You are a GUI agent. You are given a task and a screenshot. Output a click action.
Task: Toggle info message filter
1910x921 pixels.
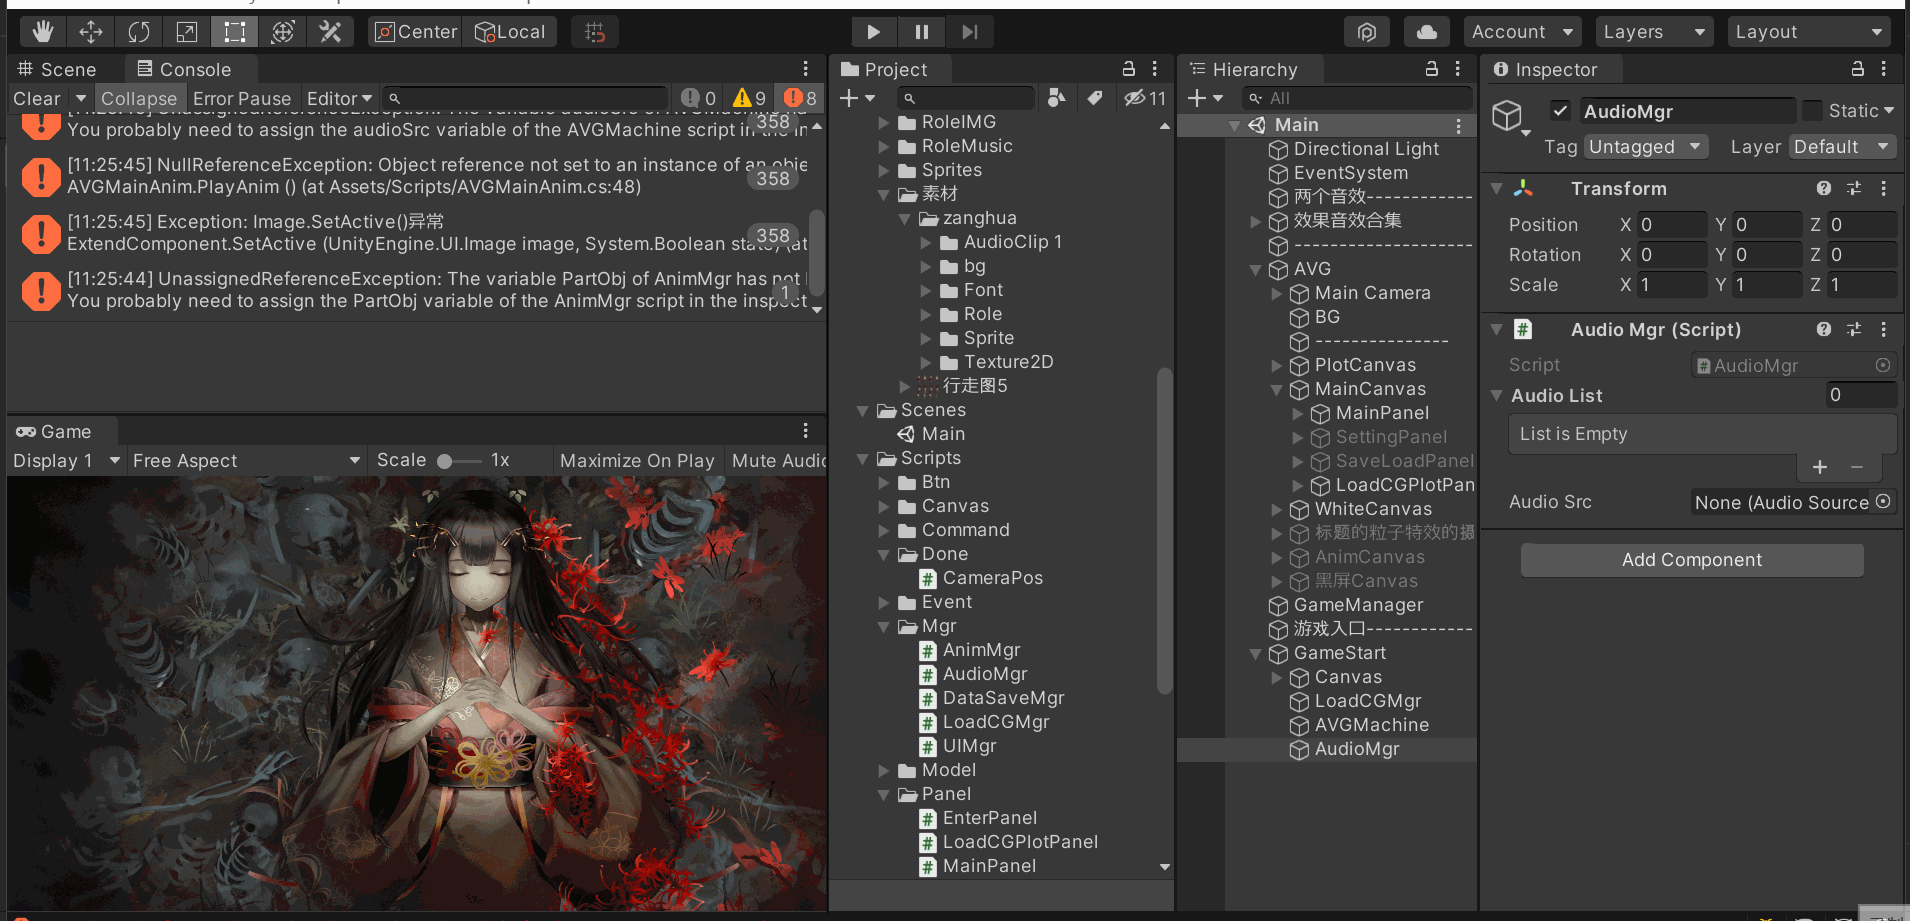pos(699,98)
